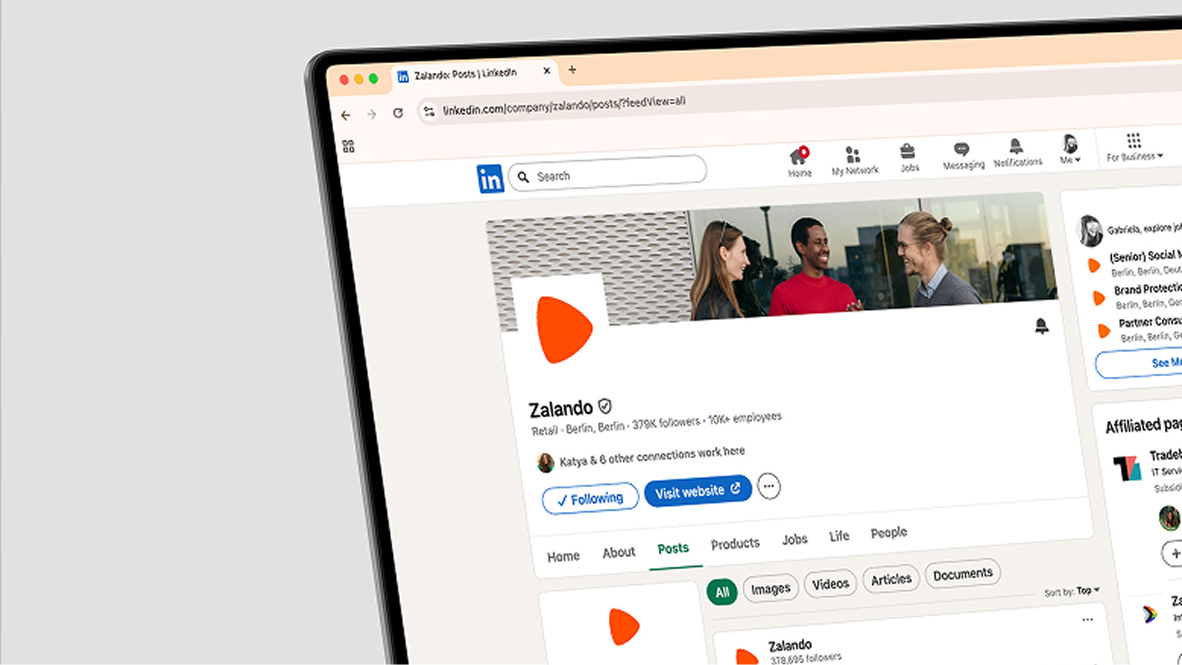Switch to the People tab

point(889,532)
